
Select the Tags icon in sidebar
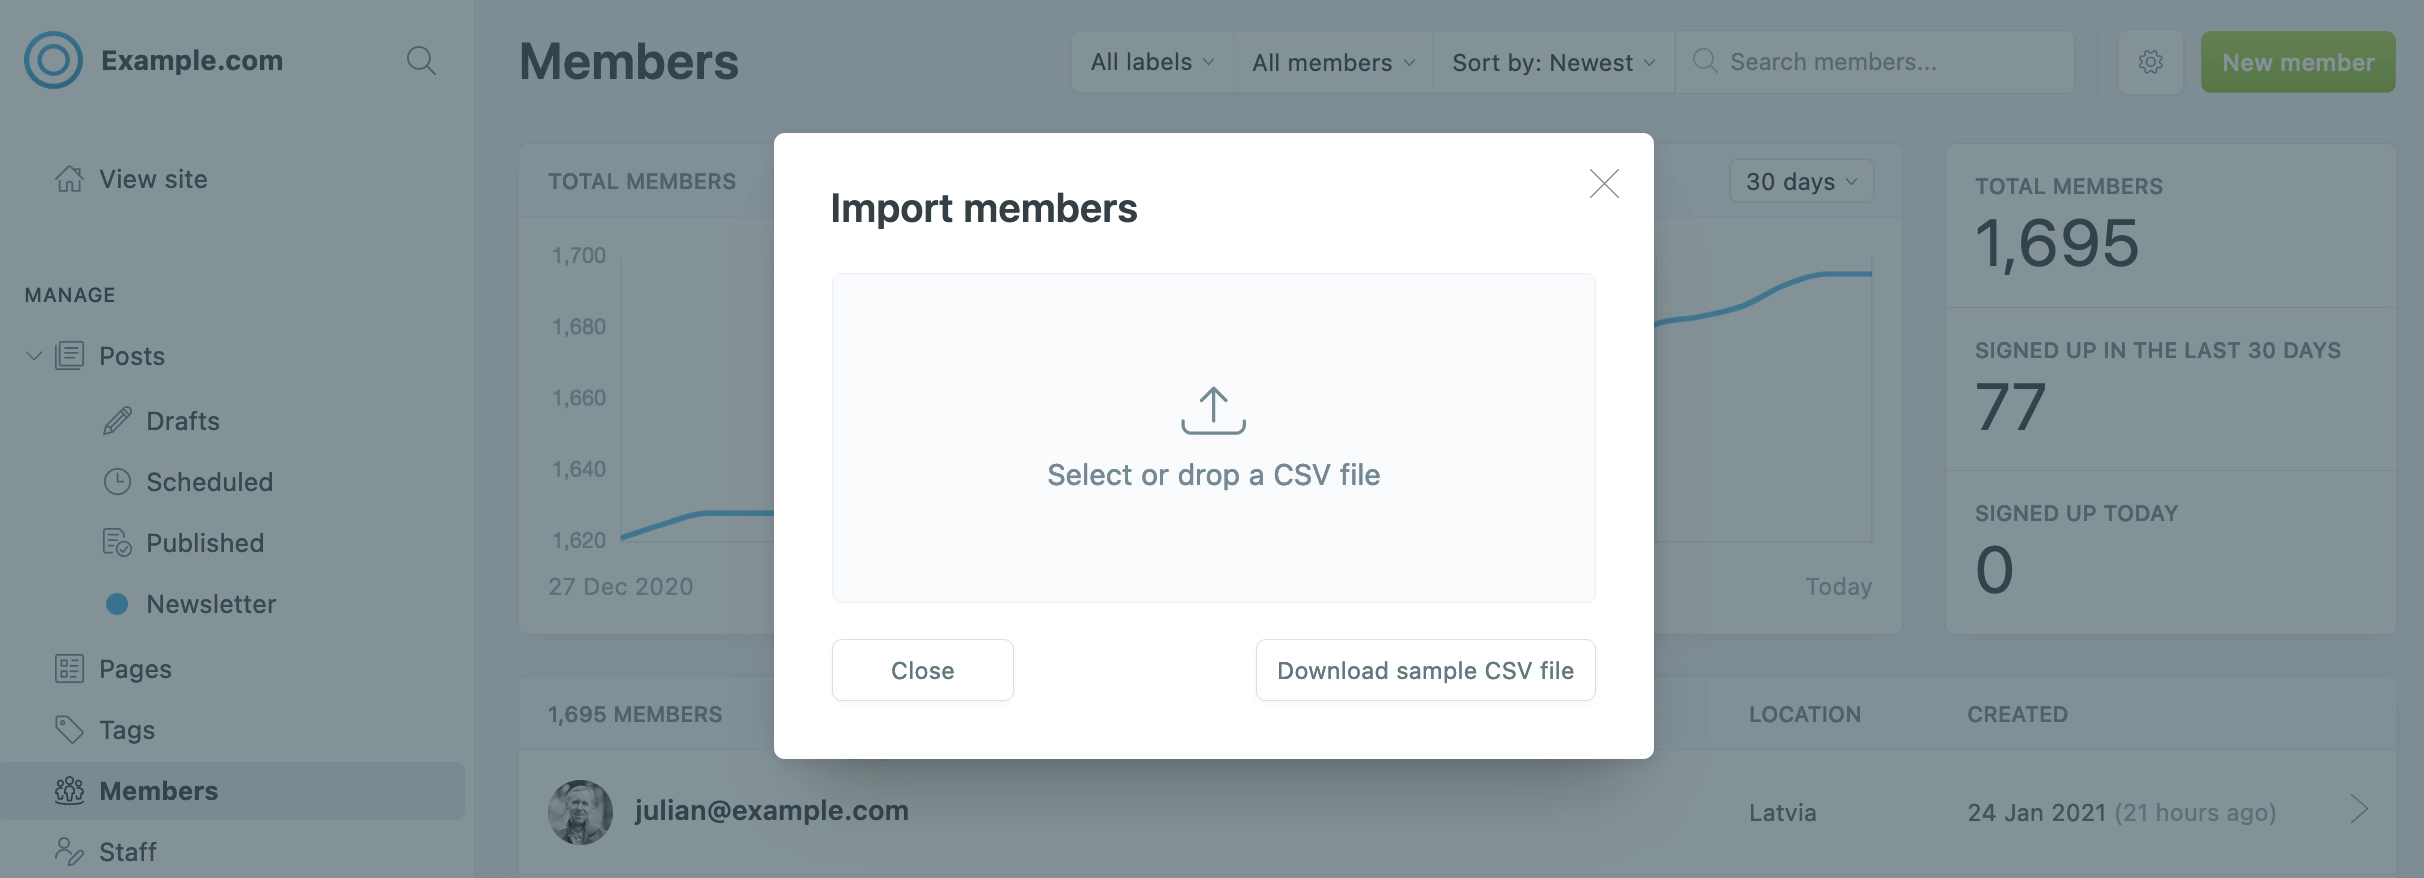coord(69,729)
